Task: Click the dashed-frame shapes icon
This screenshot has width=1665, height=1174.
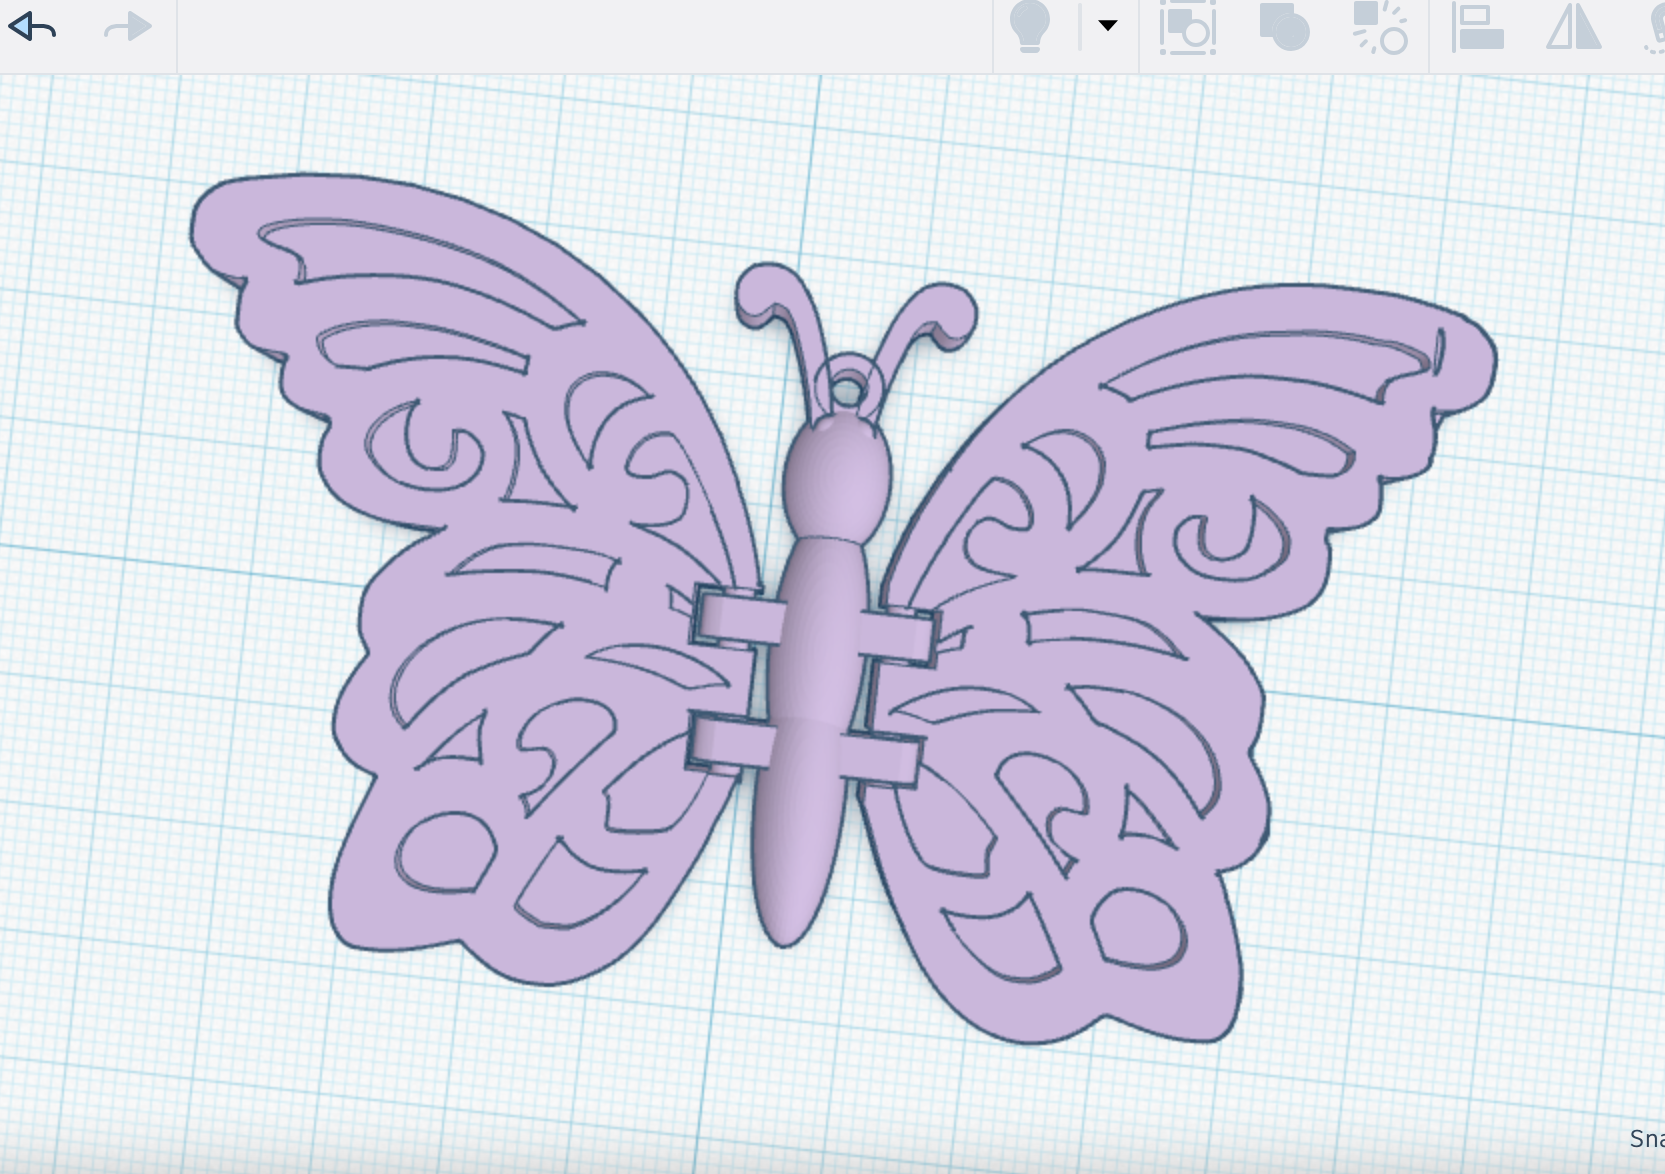Action: pos(1188,27)
